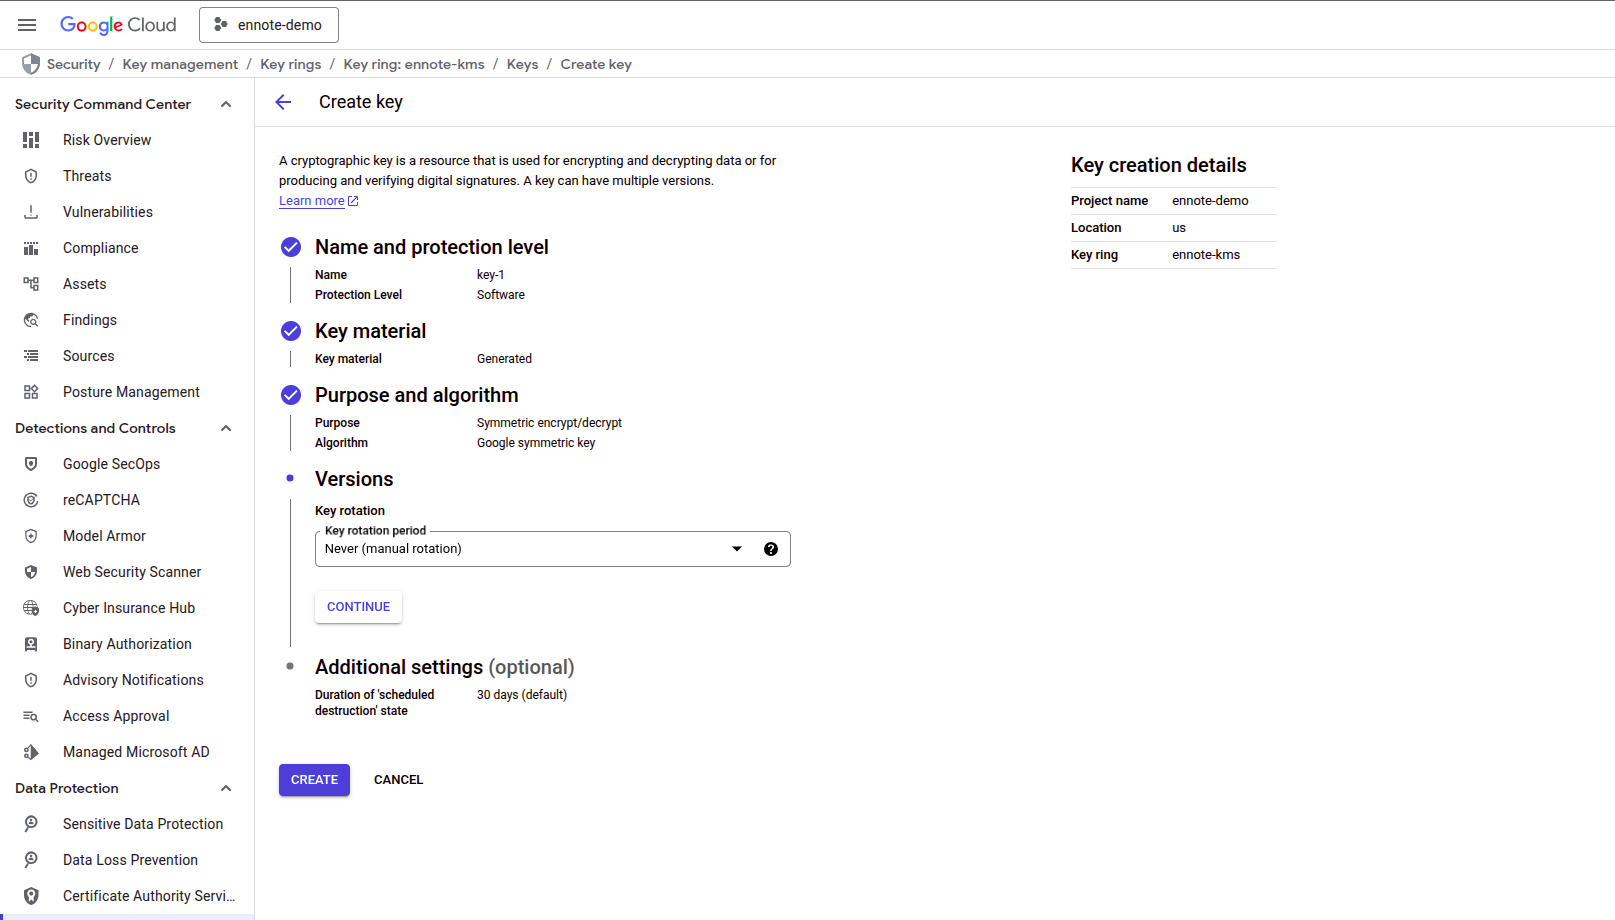
Task: Open Binary Authorization menu item
Action: [127, 644]
